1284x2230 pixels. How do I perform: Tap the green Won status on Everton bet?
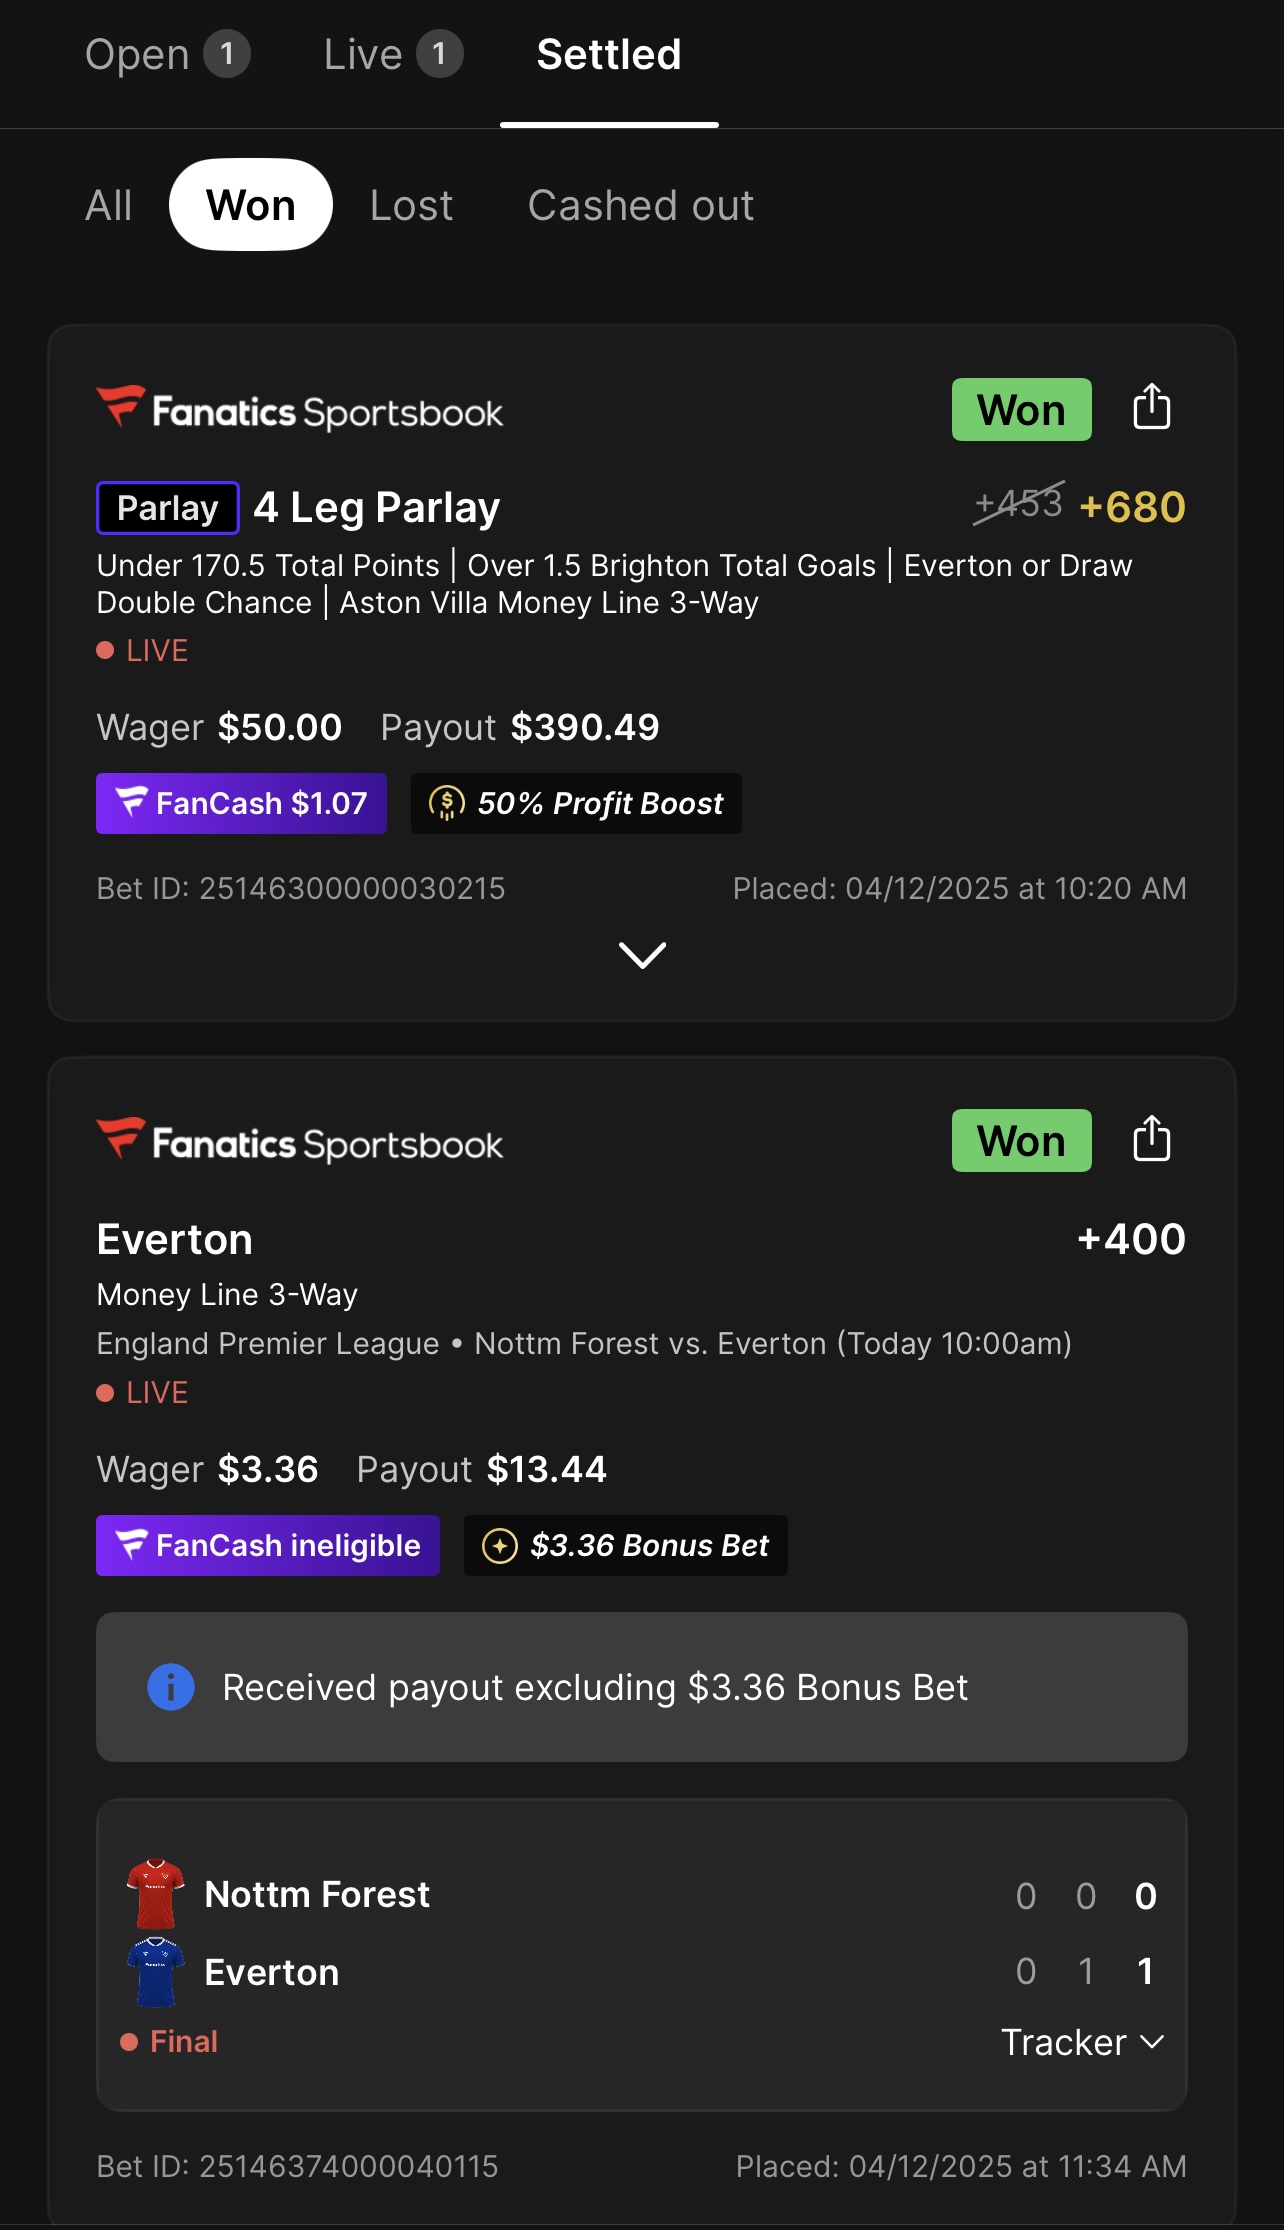pyautogui.click(x=1021, y=1140)
